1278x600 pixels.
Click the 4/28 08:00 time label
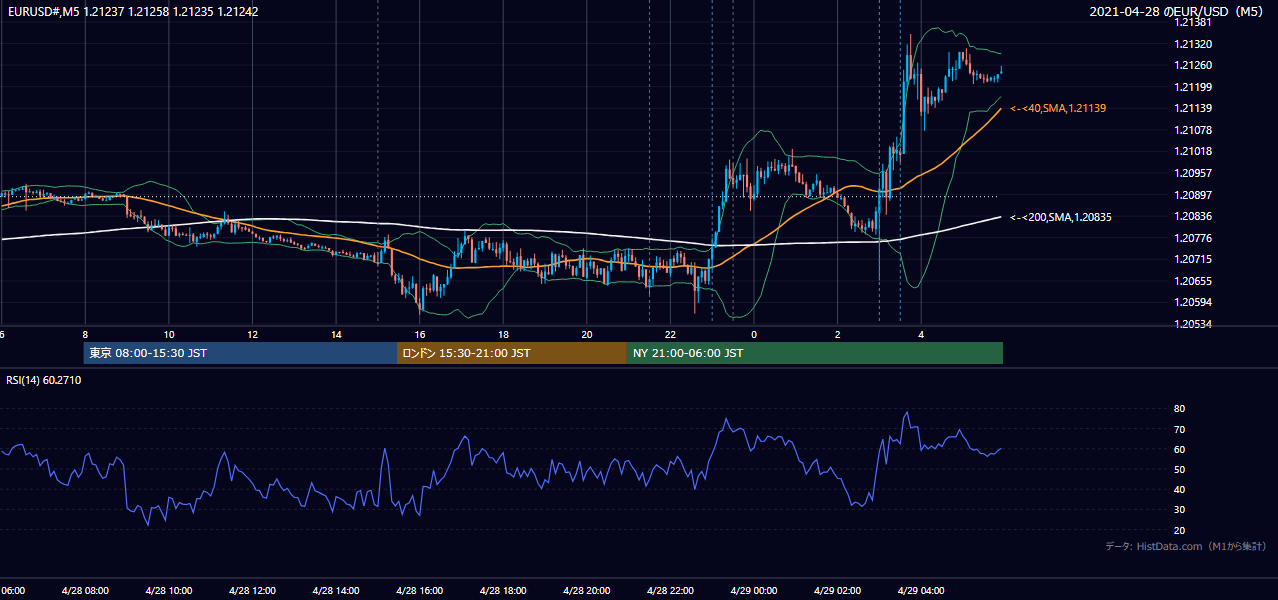[84, 591]
